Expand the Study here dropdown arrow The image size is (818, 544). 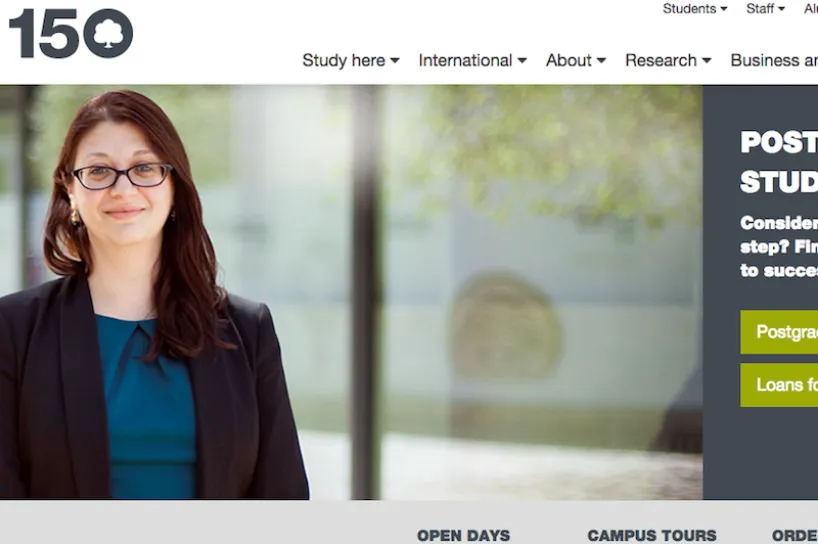coord(395,61)
